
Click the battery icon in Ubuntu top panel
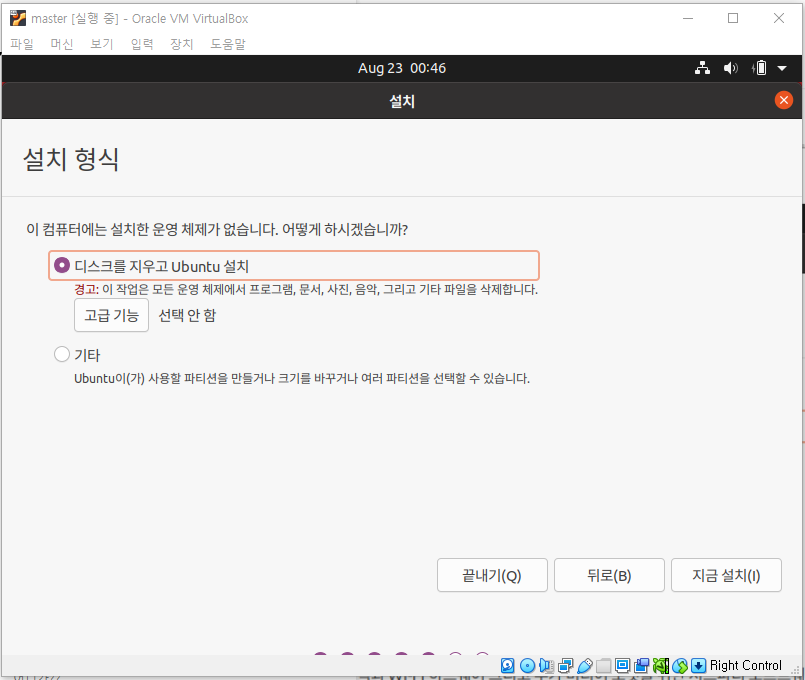(x=759, y=68)
